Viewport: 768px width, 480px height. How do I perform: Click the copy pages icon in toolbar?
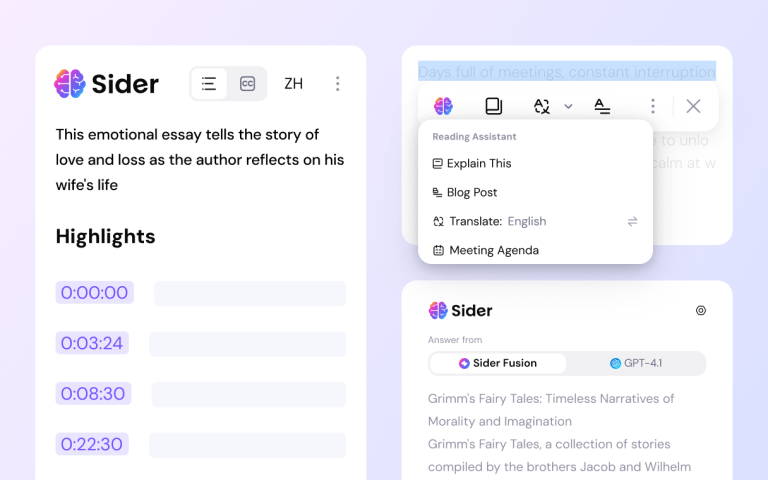pos(493,106)
